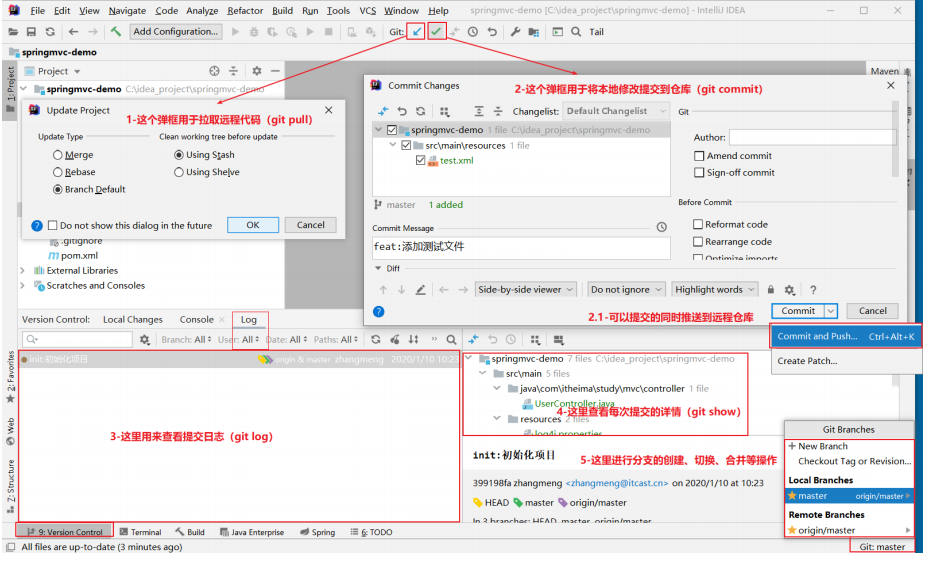Click the Diff lock scrolling icon
Screen dimensions: 928x567
point(771,289)
